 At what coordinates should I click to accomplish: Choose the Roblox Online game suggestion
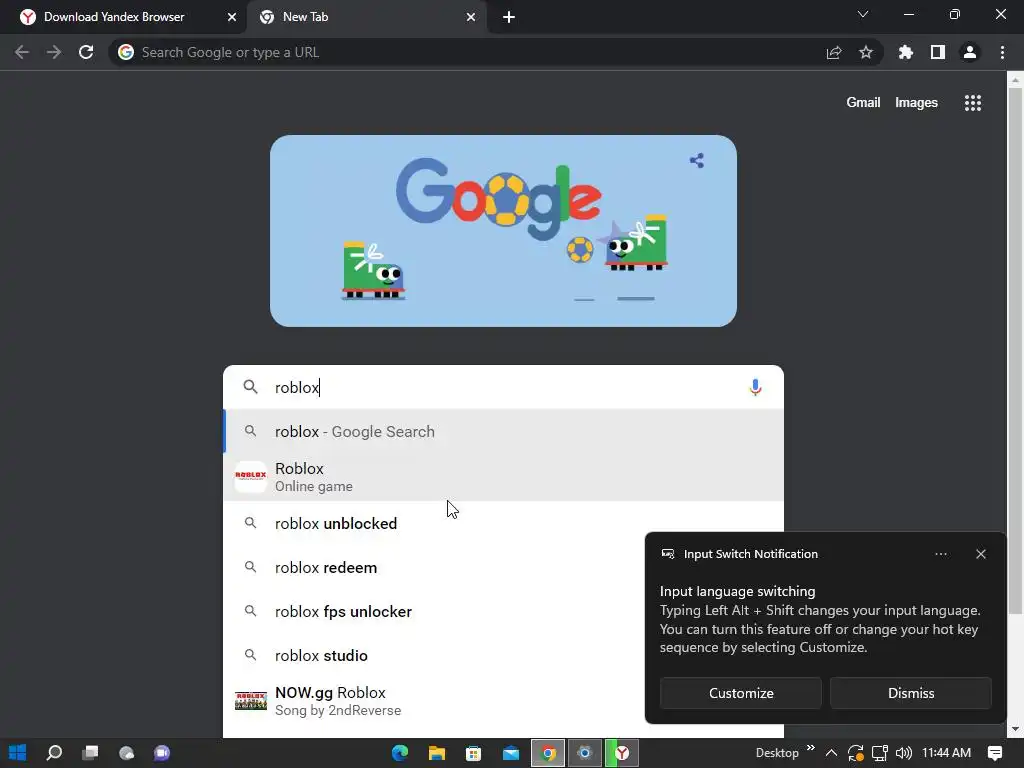pyautogui.click(x=503, y=477)
